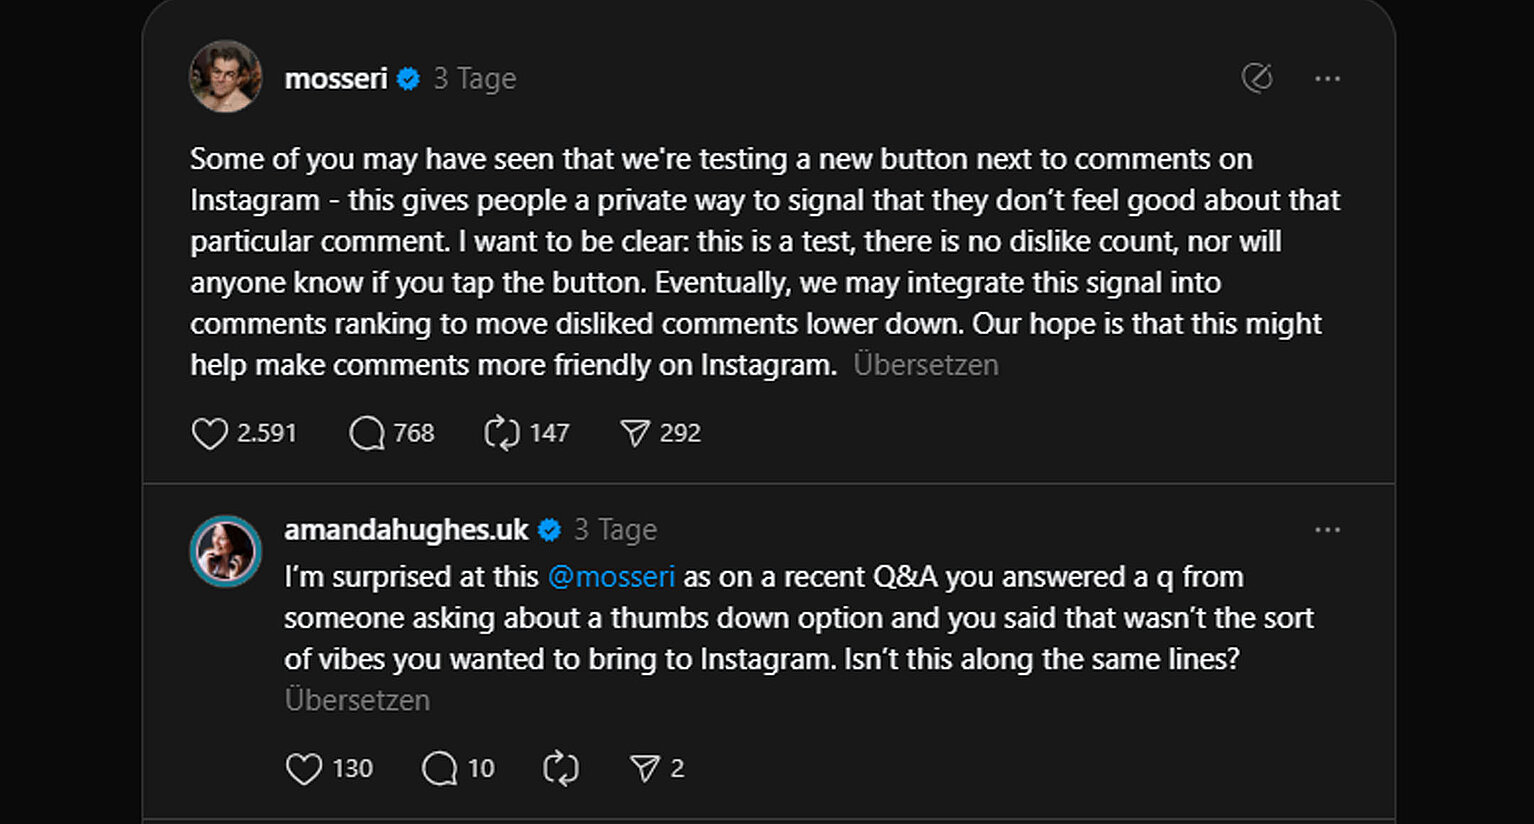This screenshot has width=1534, height=824.
Task: Share the amandahughes.uk reply via send icon
Action: [x=645, y=768]
